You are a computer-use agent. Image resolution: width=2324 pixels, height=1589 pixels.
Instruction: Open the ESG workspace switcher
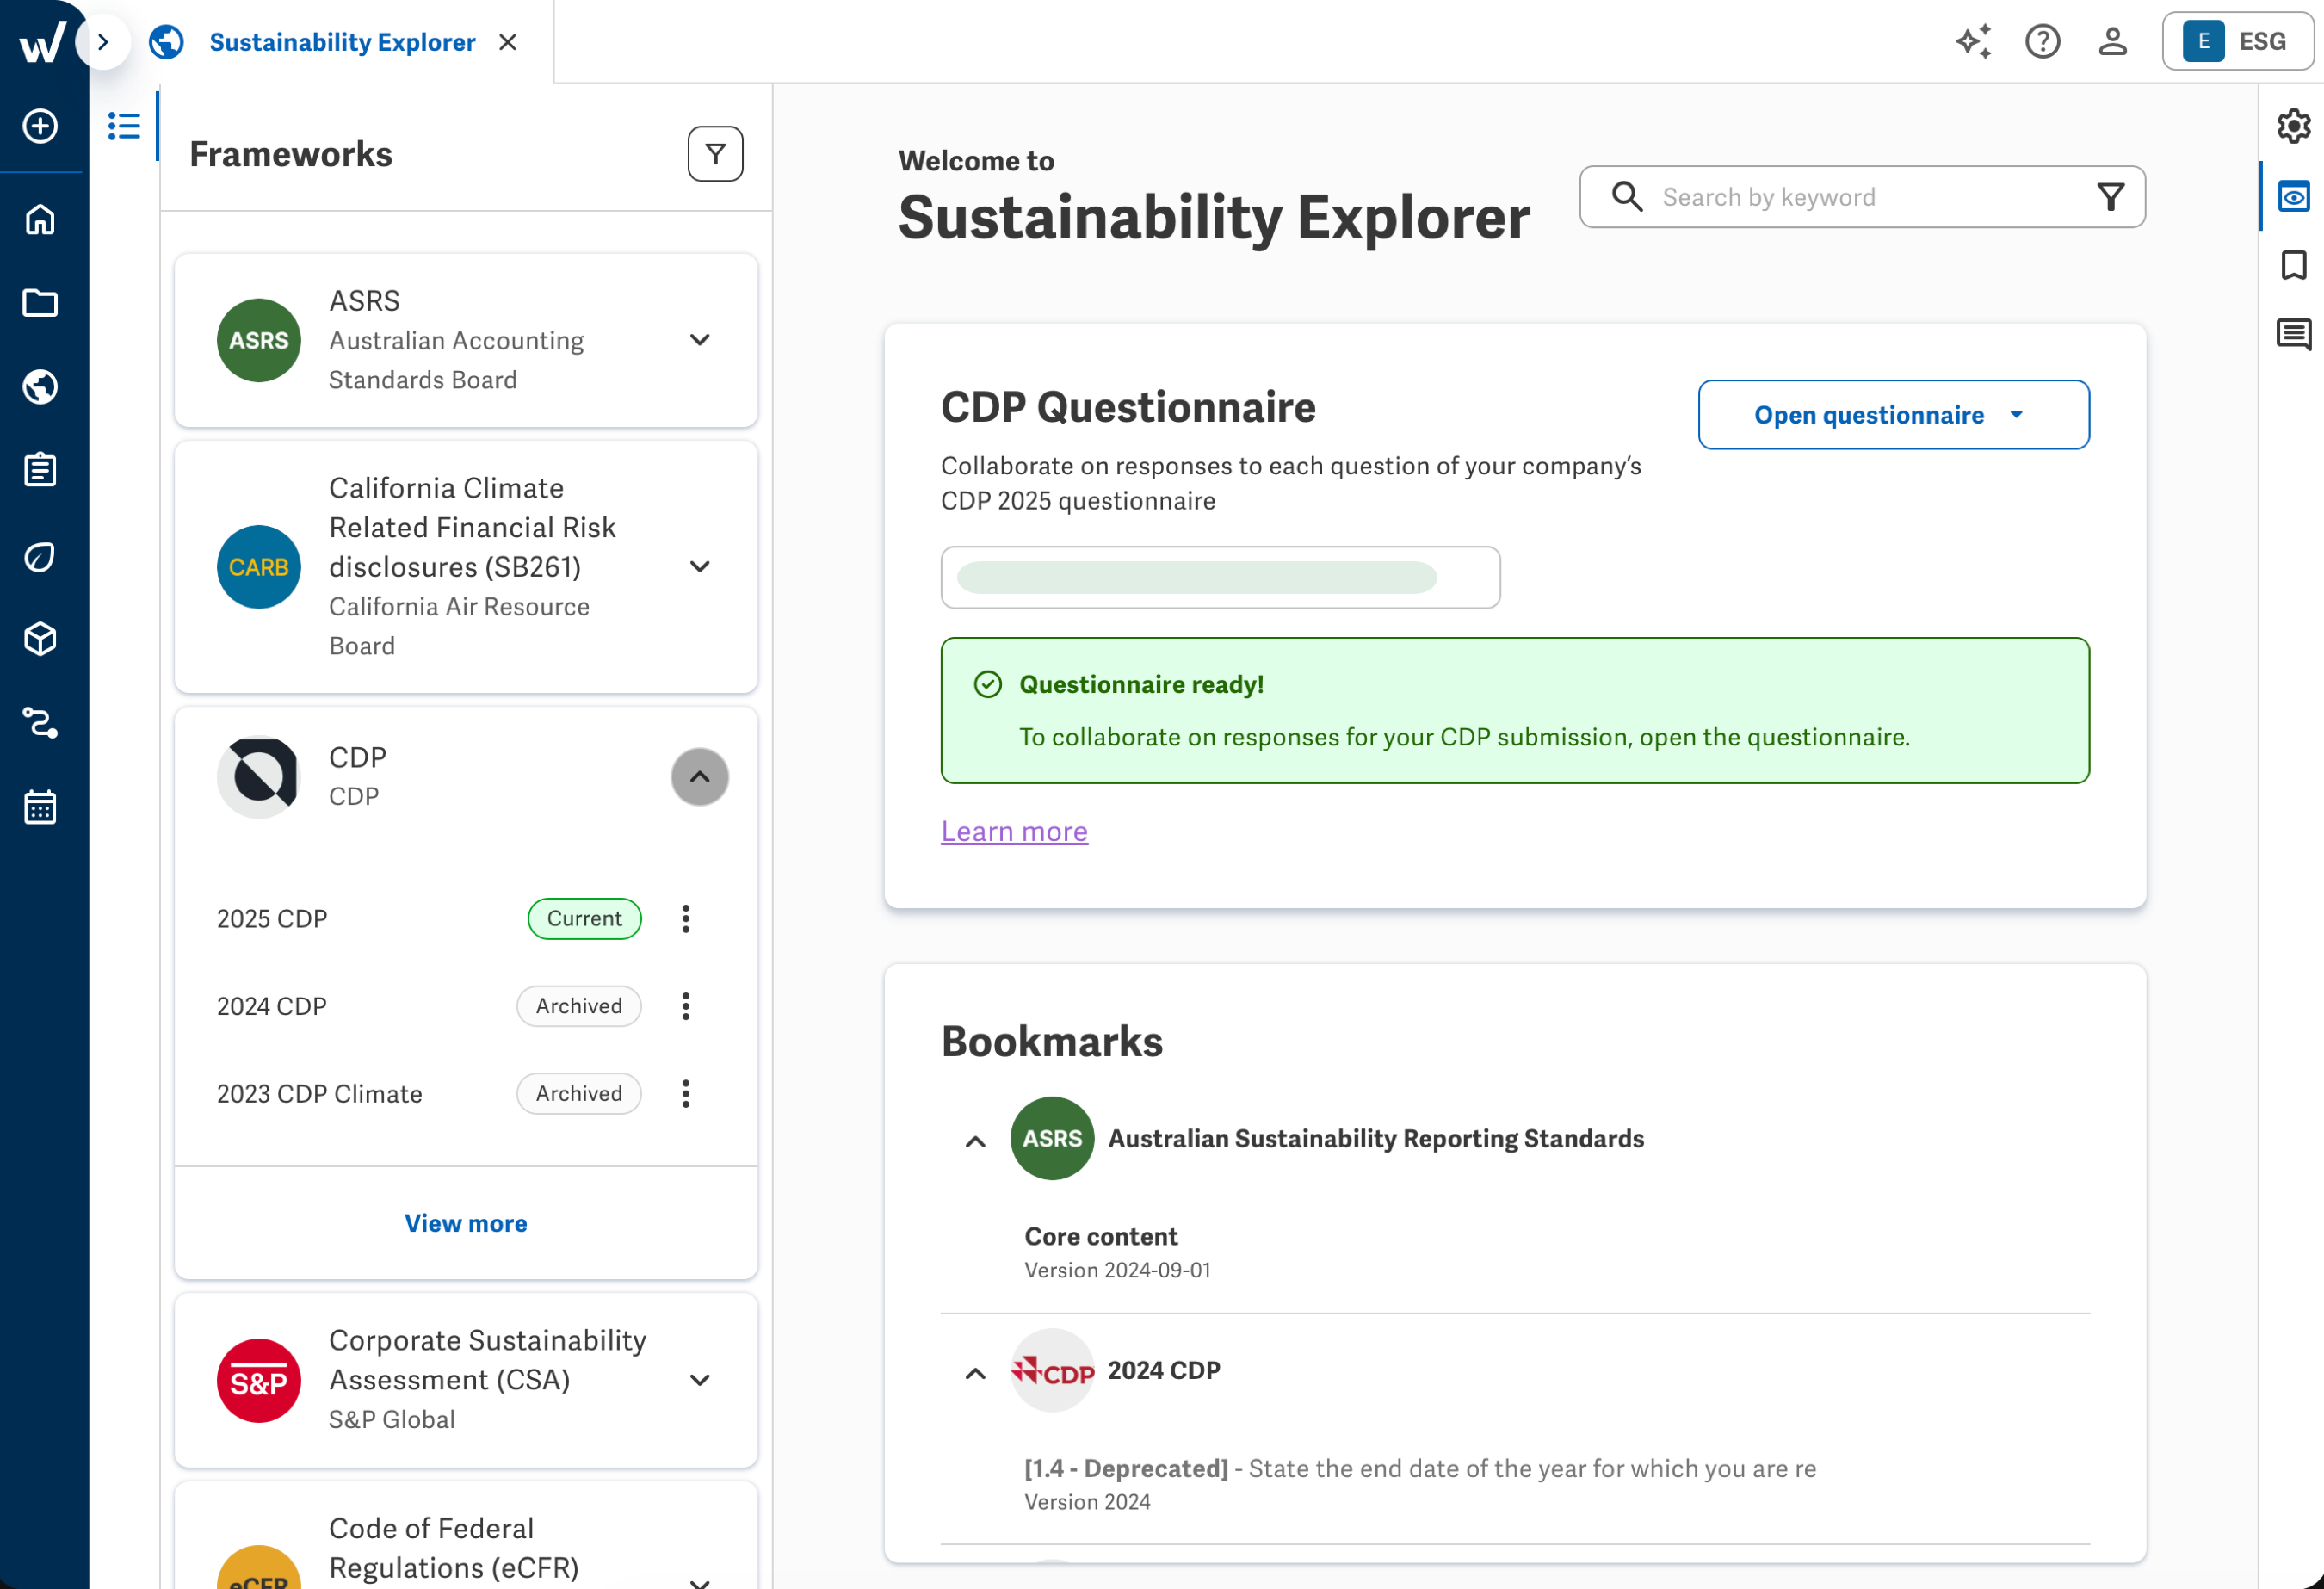(2238, 42)
